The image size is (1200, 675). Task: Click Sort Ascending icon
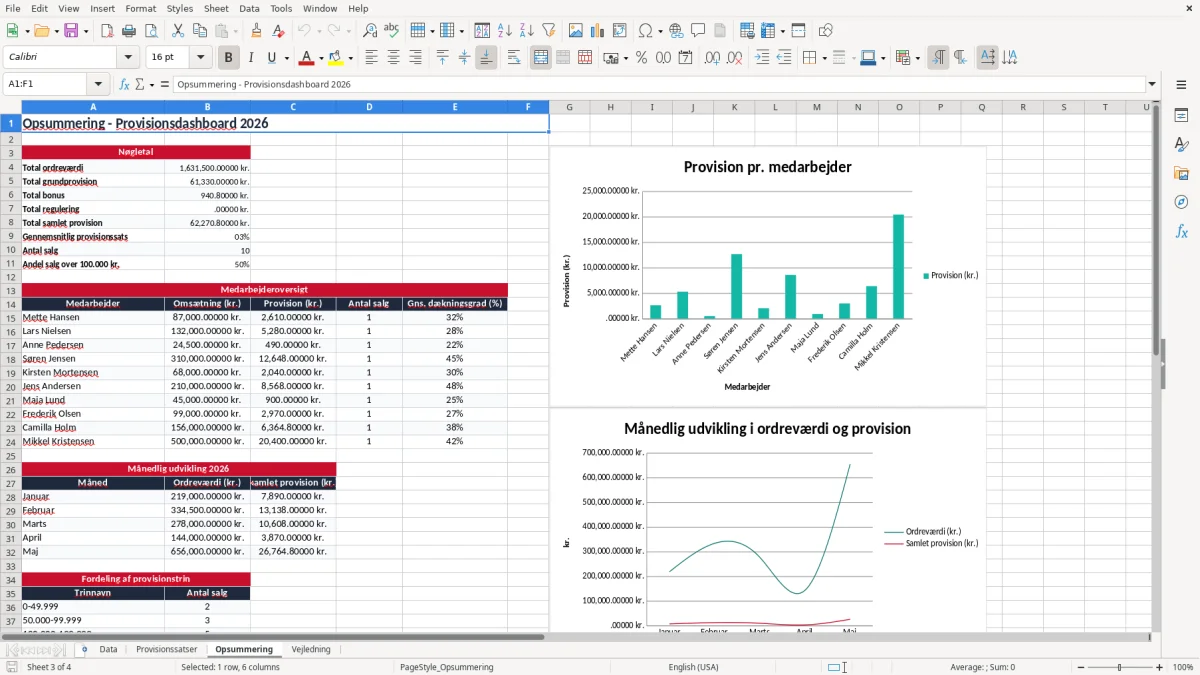[x=505, y=31]
